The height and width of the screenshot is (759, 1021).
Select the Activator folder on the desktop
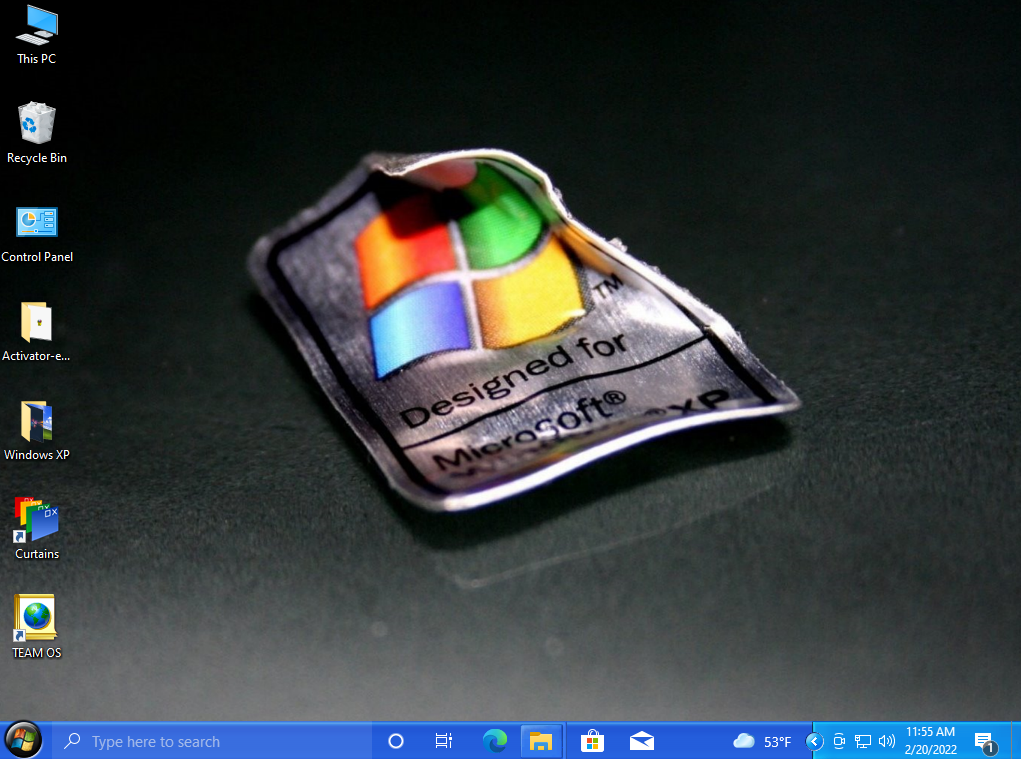[36, 332]
